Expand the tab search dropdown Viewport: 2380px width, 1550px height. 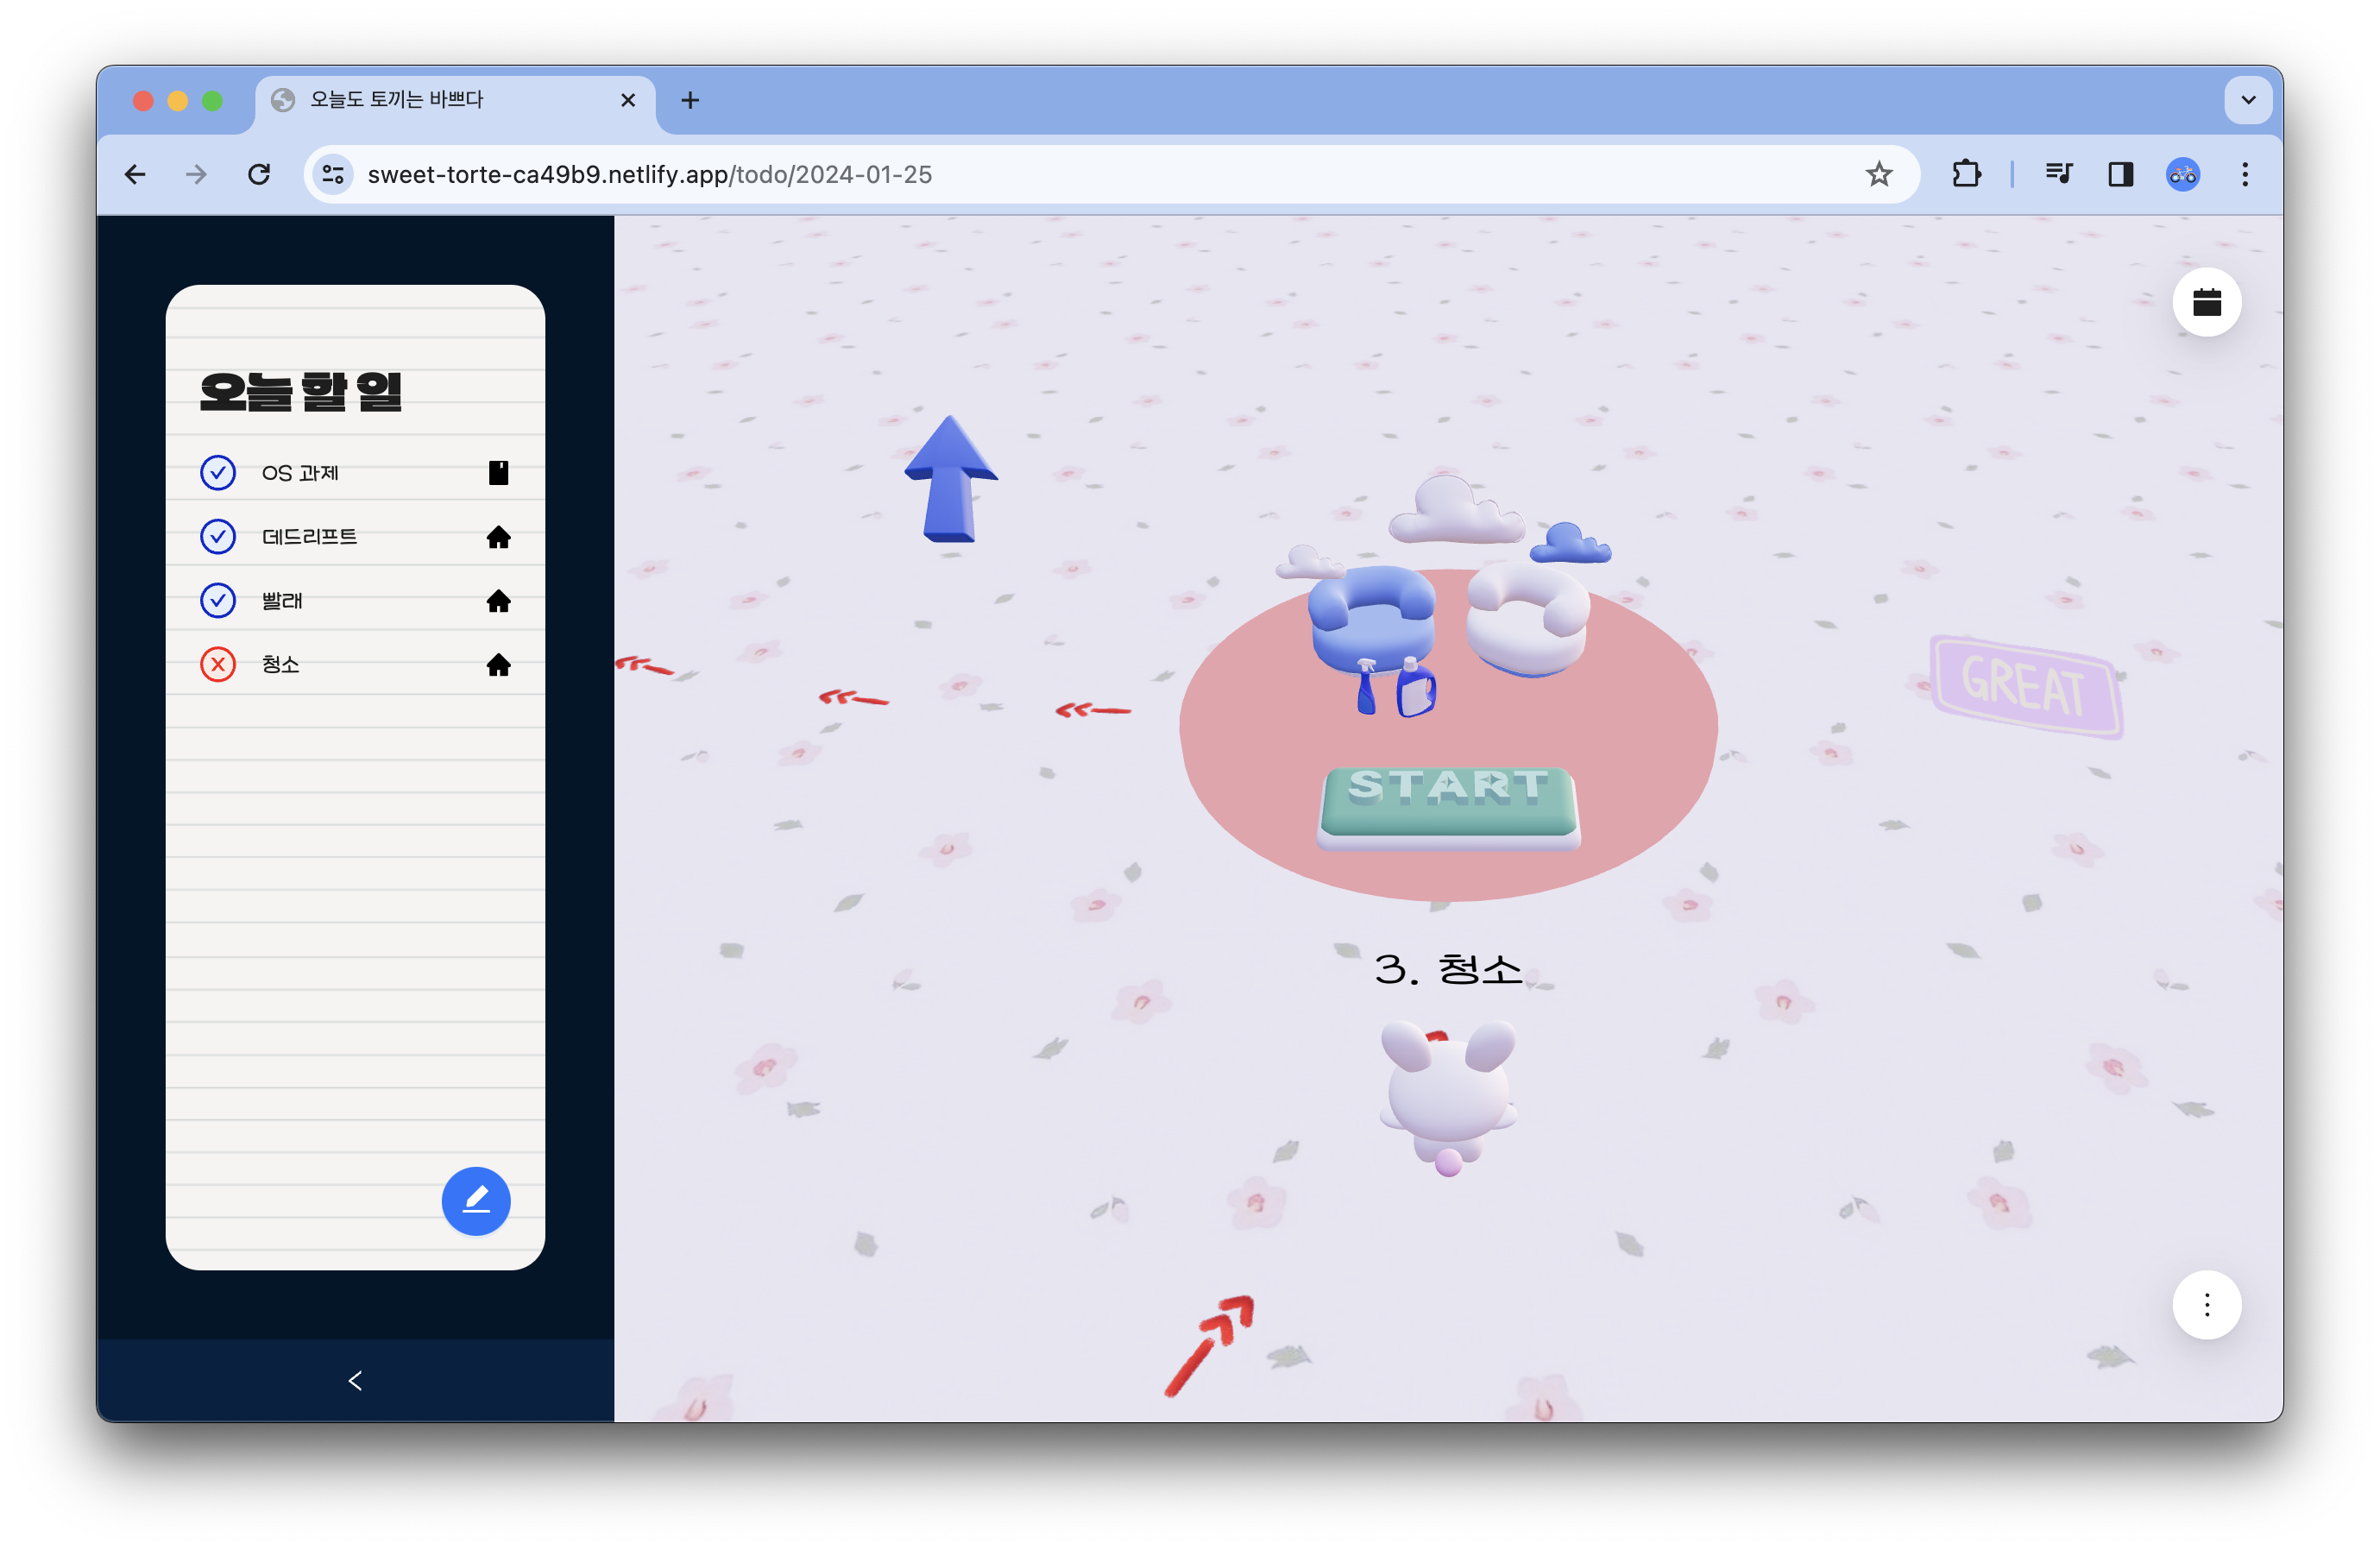tap(2248, 100)
